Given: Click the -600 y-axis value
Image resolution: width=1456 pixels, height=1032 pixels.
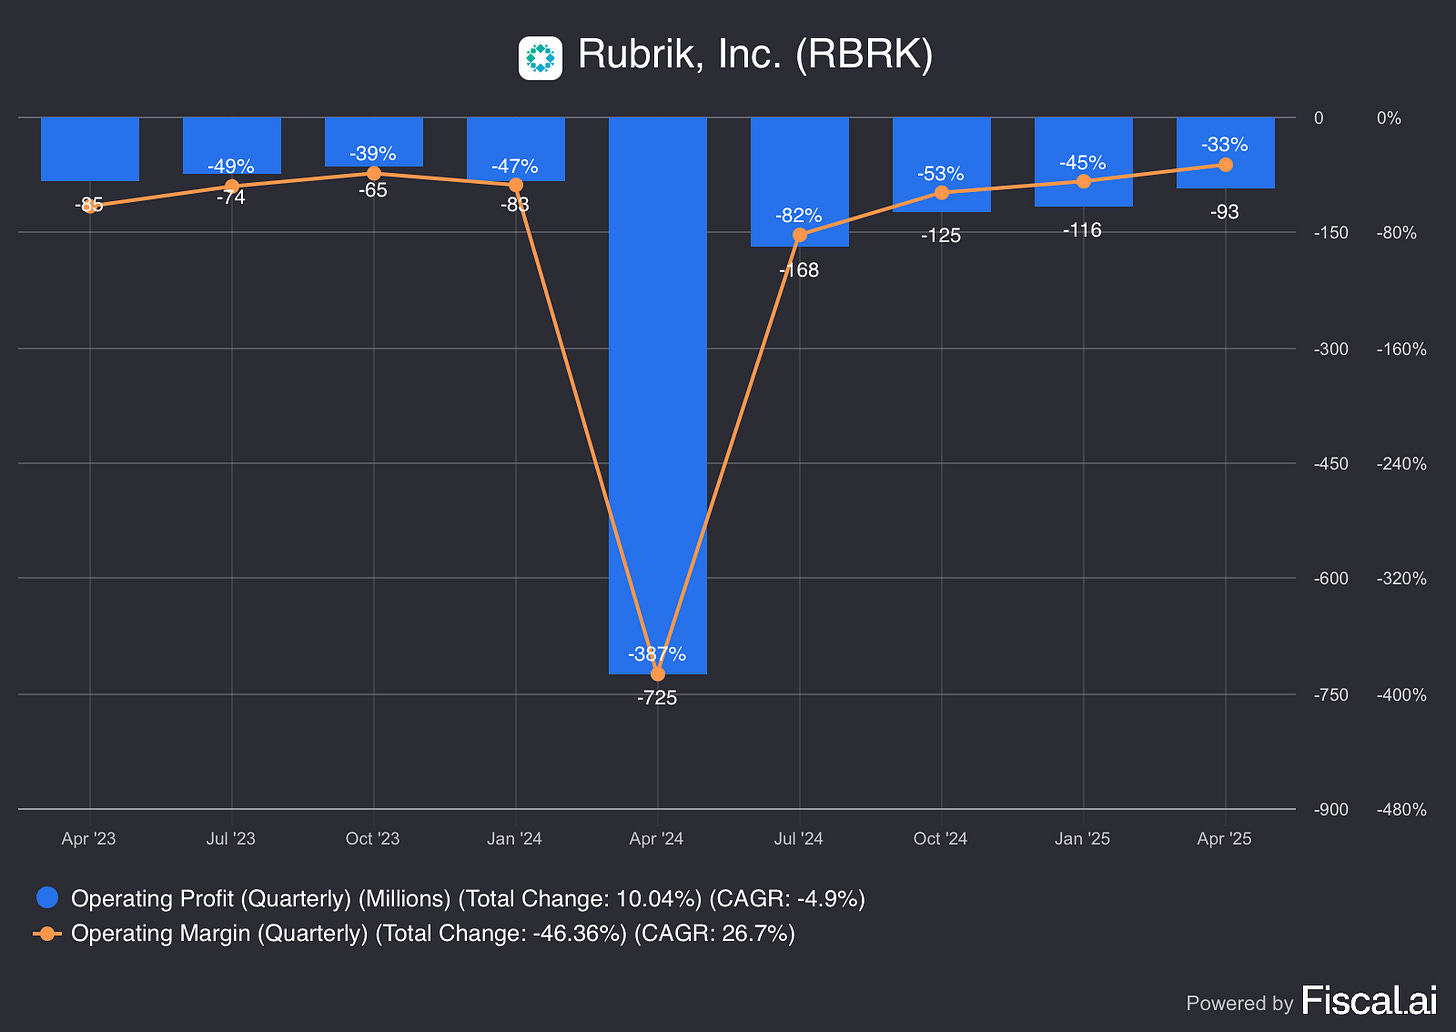Looking at the screenshot, I should point(1331,579).
